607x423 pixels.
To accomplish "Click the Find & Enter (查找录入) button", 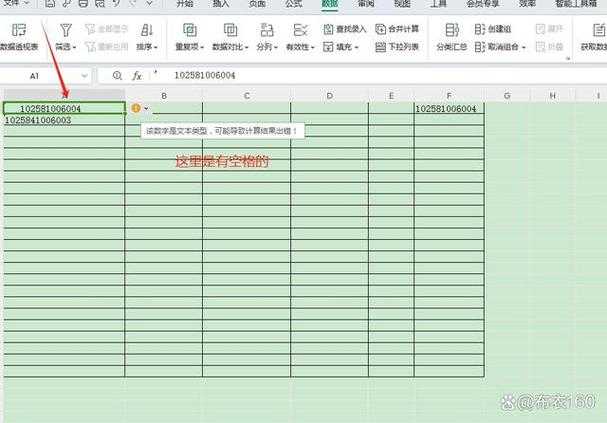I will point(343,29).
